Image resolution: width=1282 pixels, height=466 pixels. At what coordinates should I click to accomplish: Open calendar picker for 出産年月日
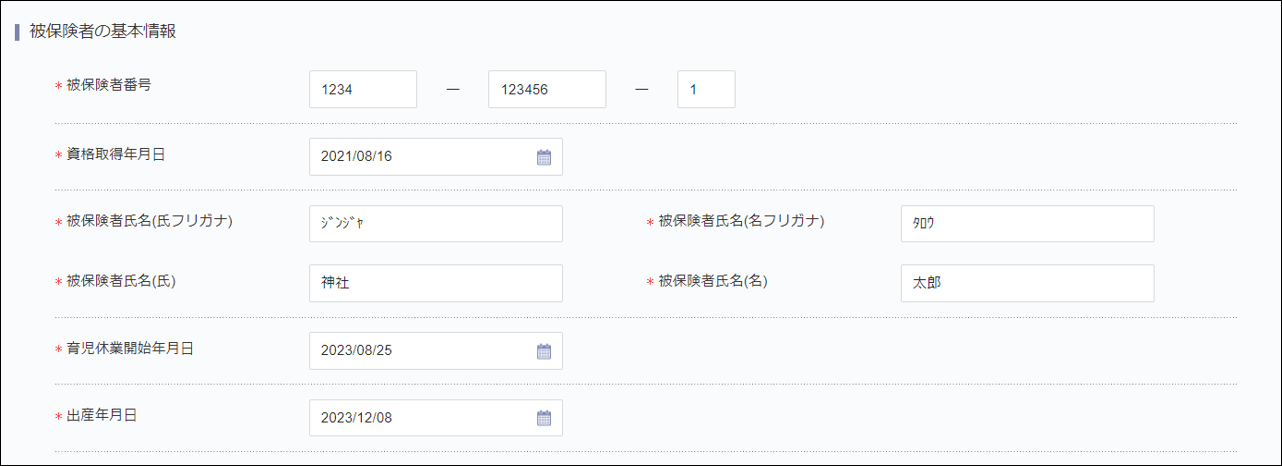point(544,418)
